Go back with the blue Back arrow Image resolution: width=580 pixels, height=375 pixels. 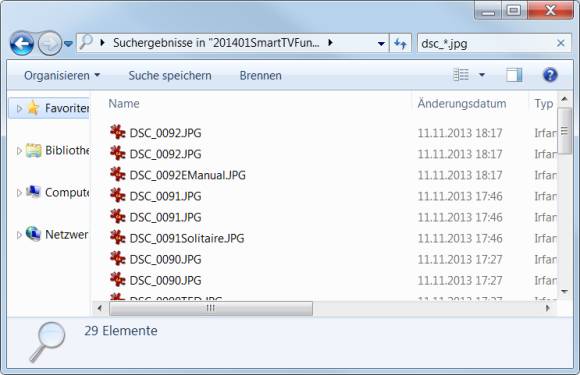pos(22,44)
